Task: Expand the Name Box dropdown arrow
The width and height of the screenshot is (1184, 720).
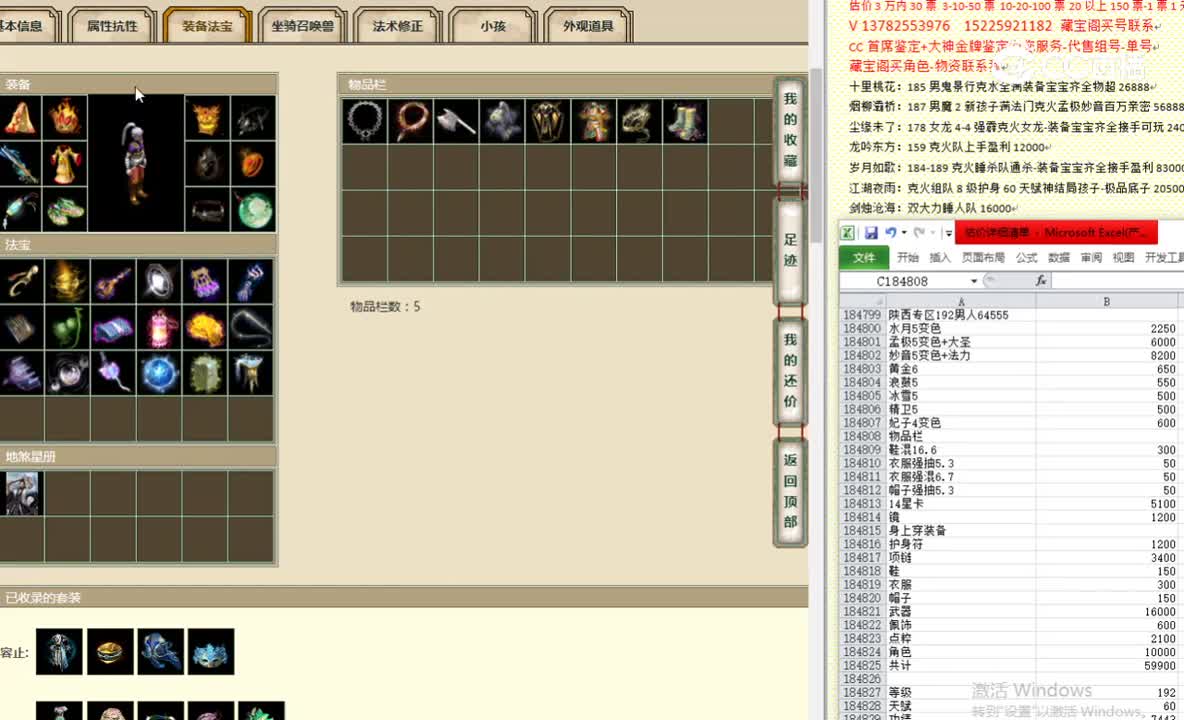Action: 974,281
